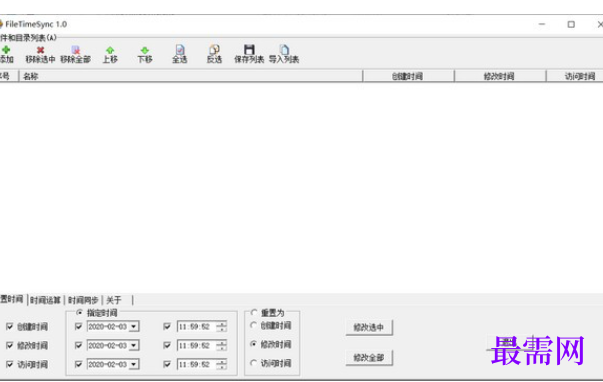The height and width of the screenshot is (382, 603).
Task: Click the 访问时间 column header
Action: [x=575, y=76]
